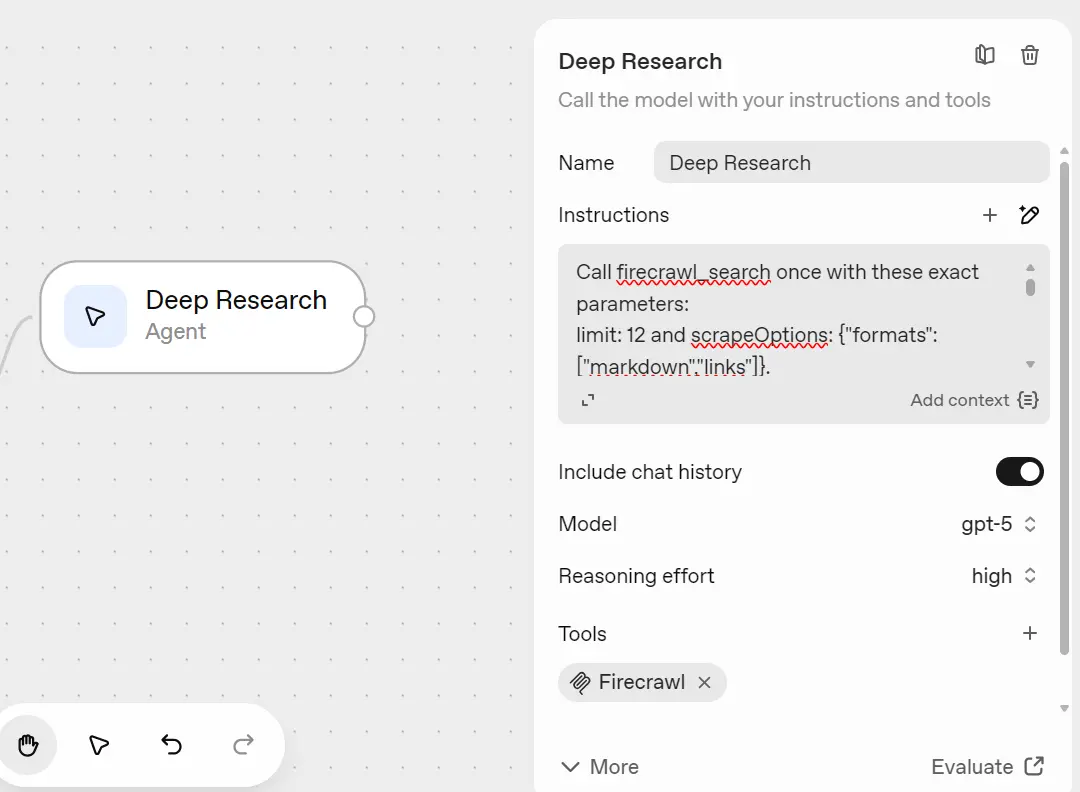Add a new tool with the plus icon
1080x792 pixels.
click(x=1030, y=633)
